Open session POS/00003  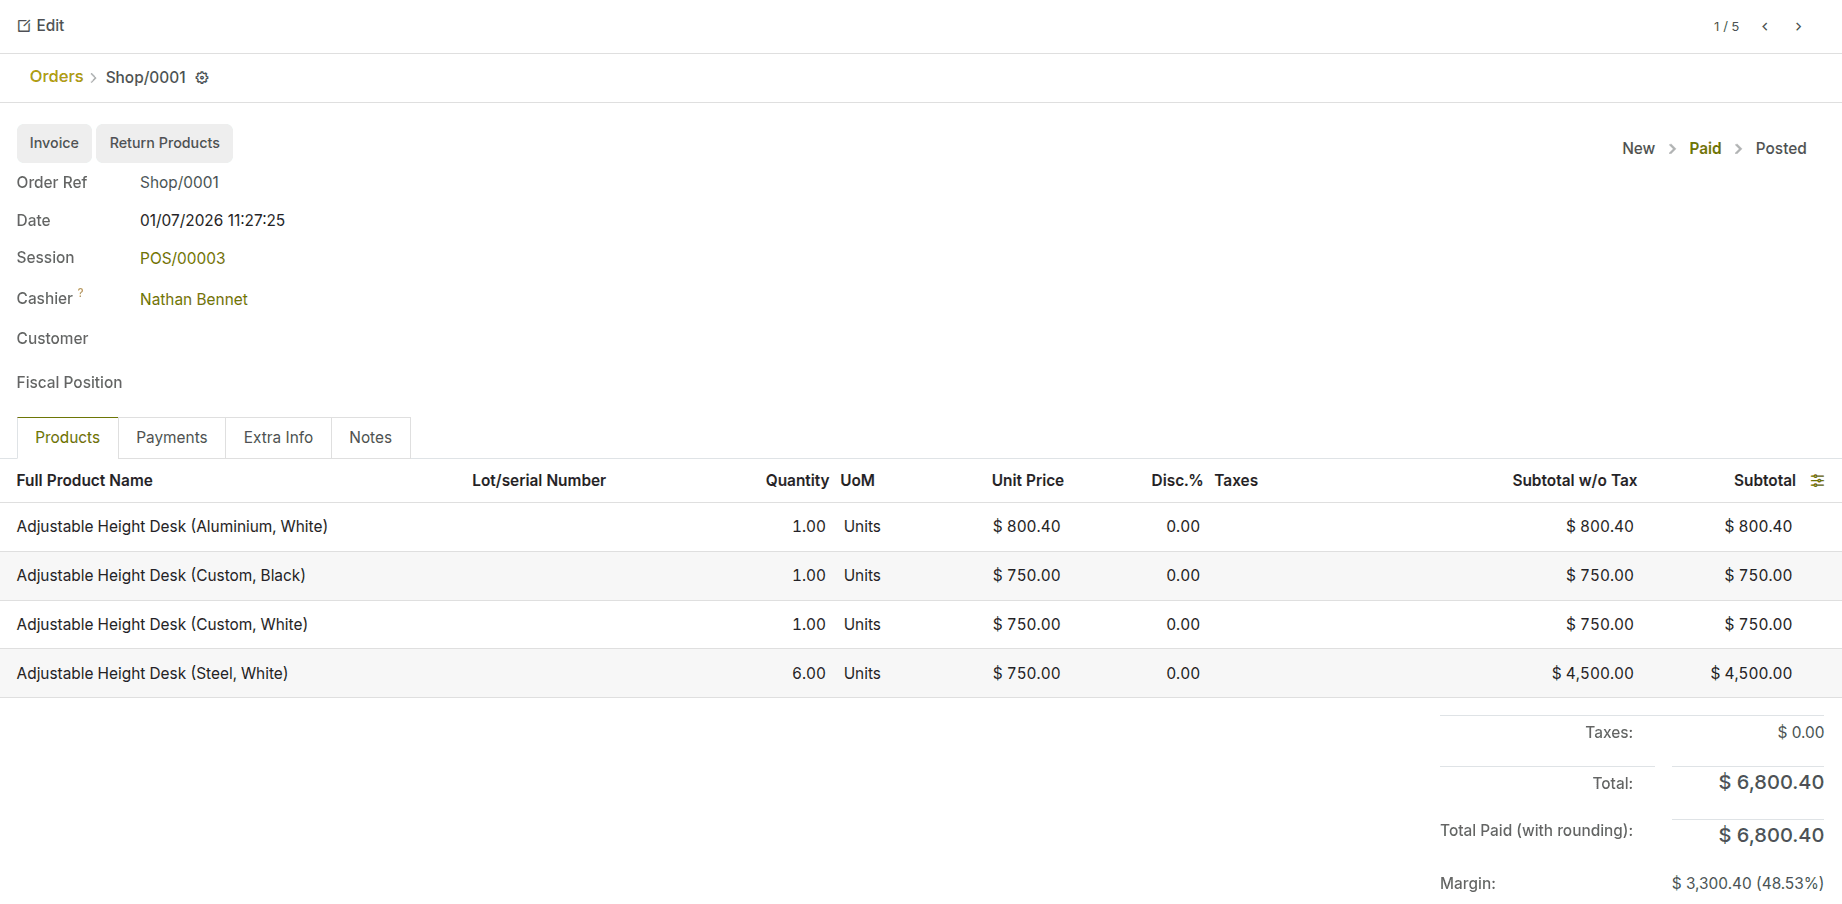point(183,258)
